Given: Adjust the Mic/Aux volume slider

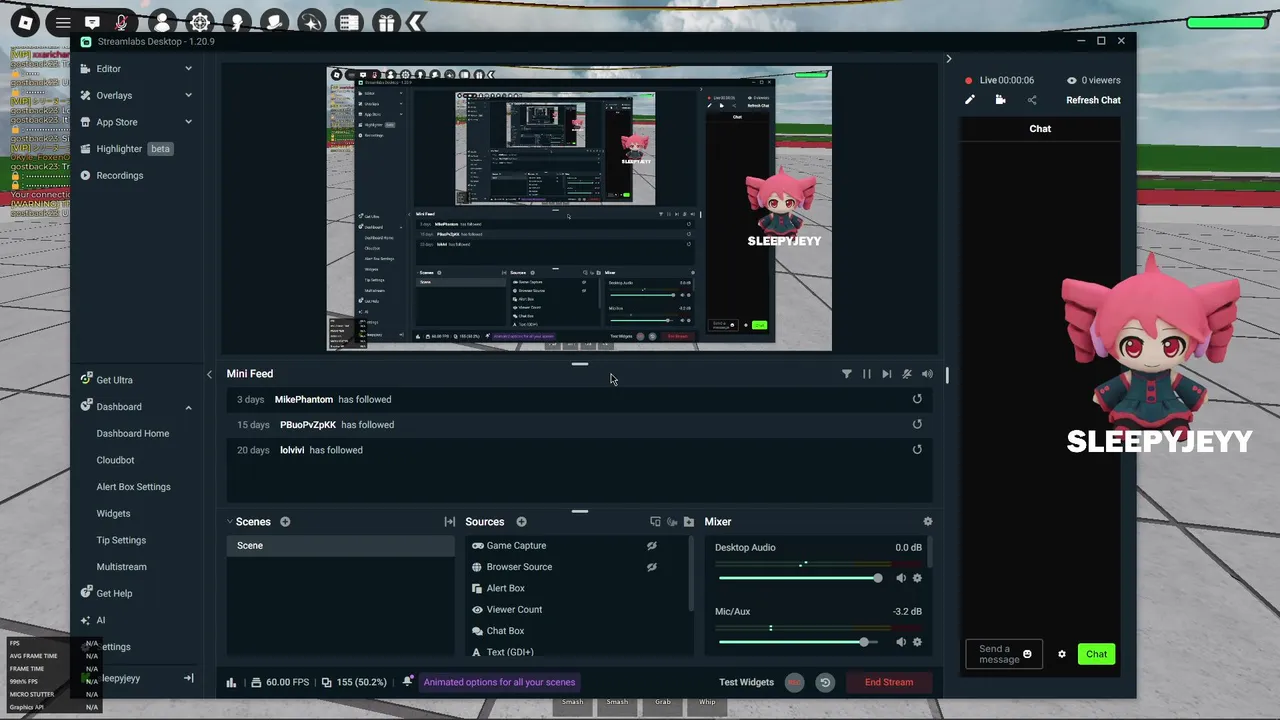Looking at the screenshot, I should [x=800, y=642].
